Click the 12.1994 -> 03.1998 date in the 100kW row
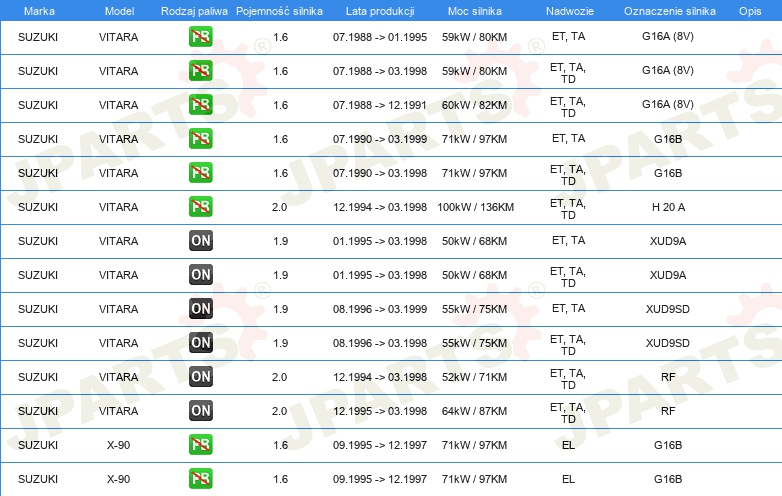 [x=380, y=207]
